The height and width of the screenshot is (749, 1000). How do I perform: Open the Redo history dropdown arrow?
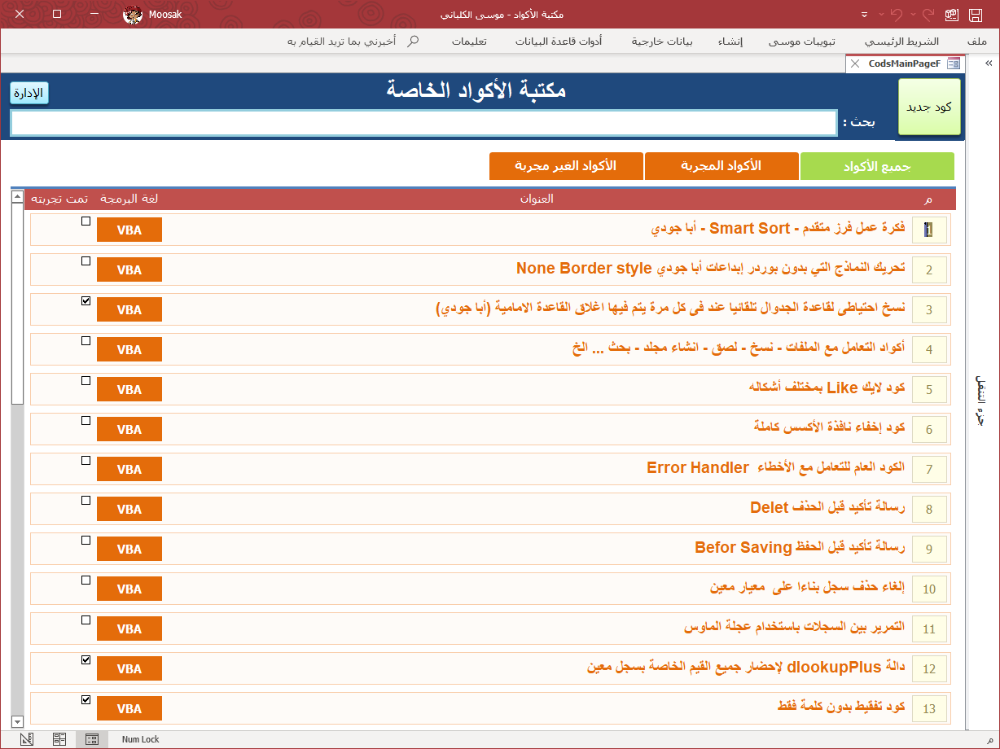913,15
